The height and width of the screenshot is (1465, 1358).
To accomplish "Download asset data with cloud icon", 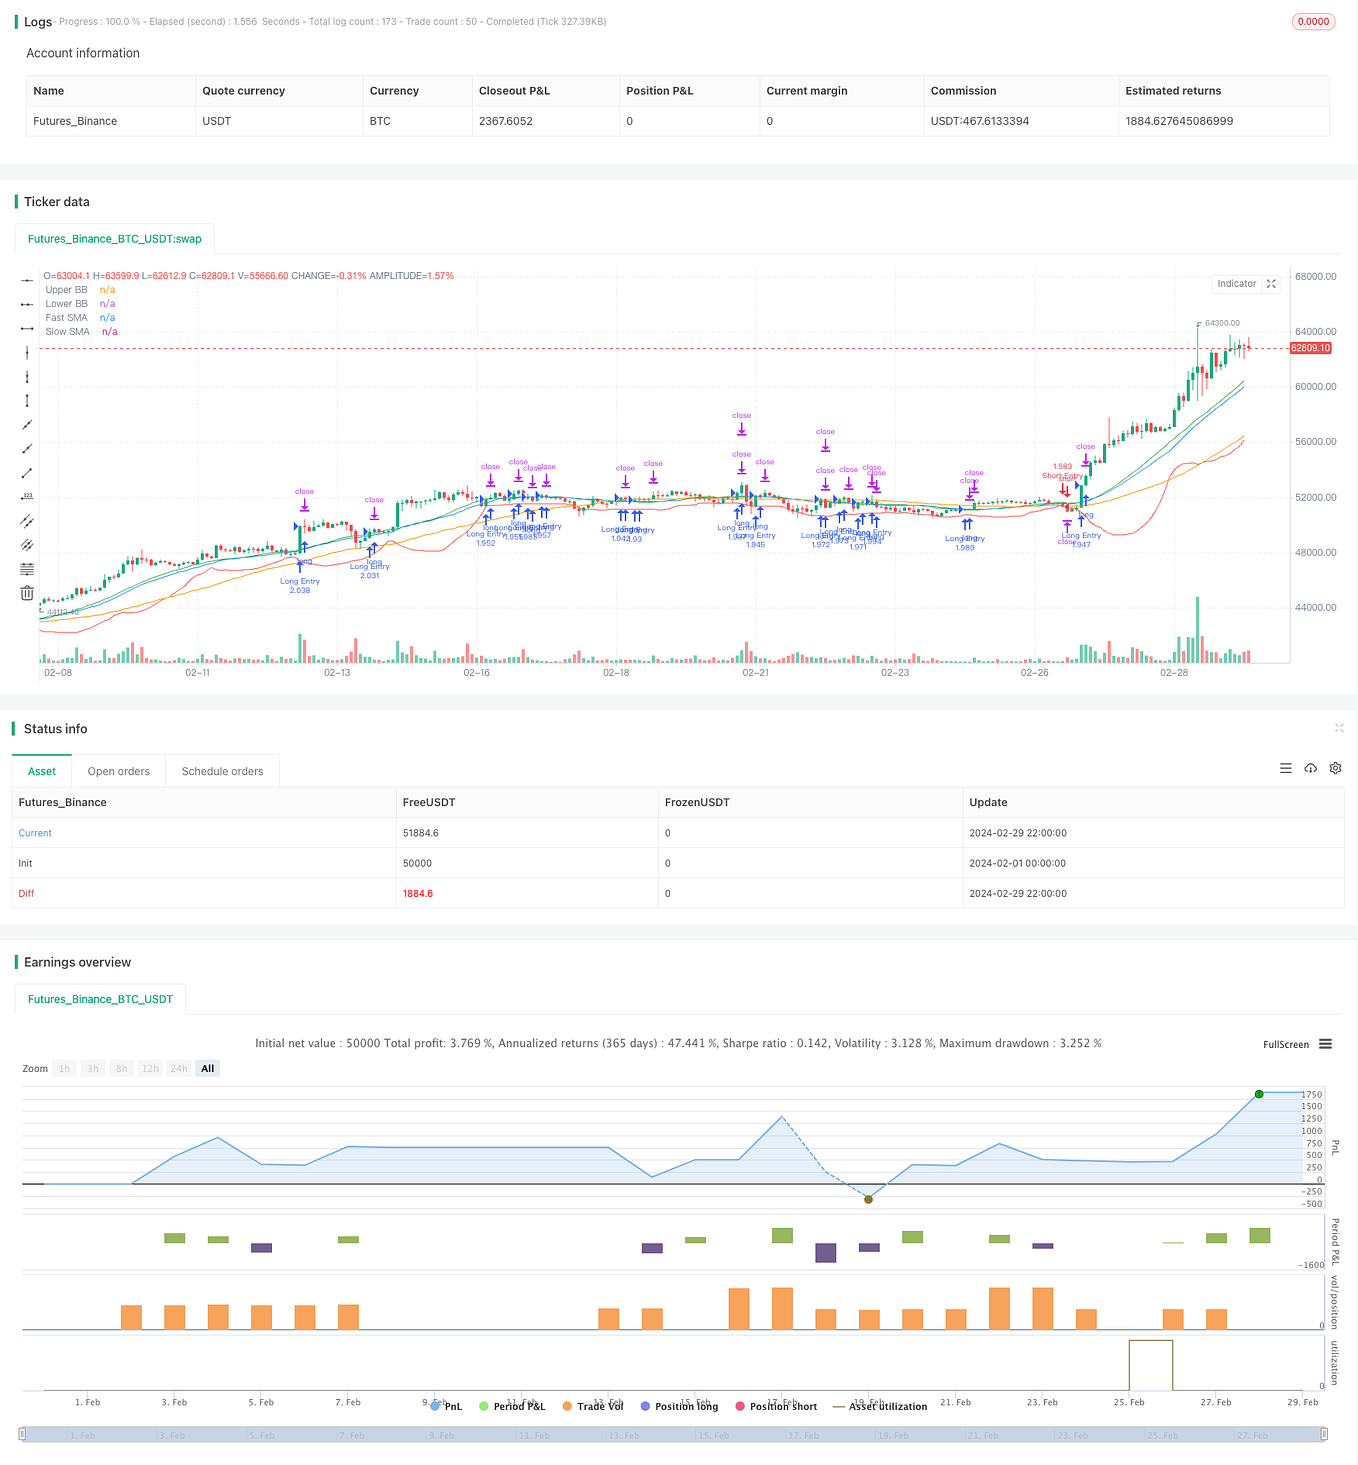I will tap(1310, 768).
